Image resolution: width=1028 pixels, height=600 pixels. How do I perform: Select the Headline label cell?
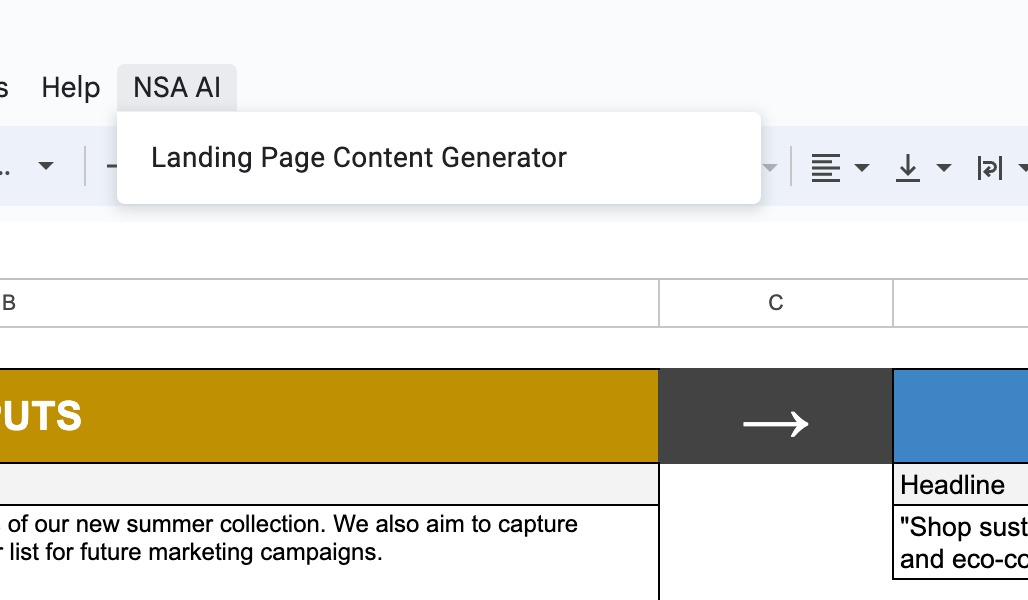coord(961,485)
